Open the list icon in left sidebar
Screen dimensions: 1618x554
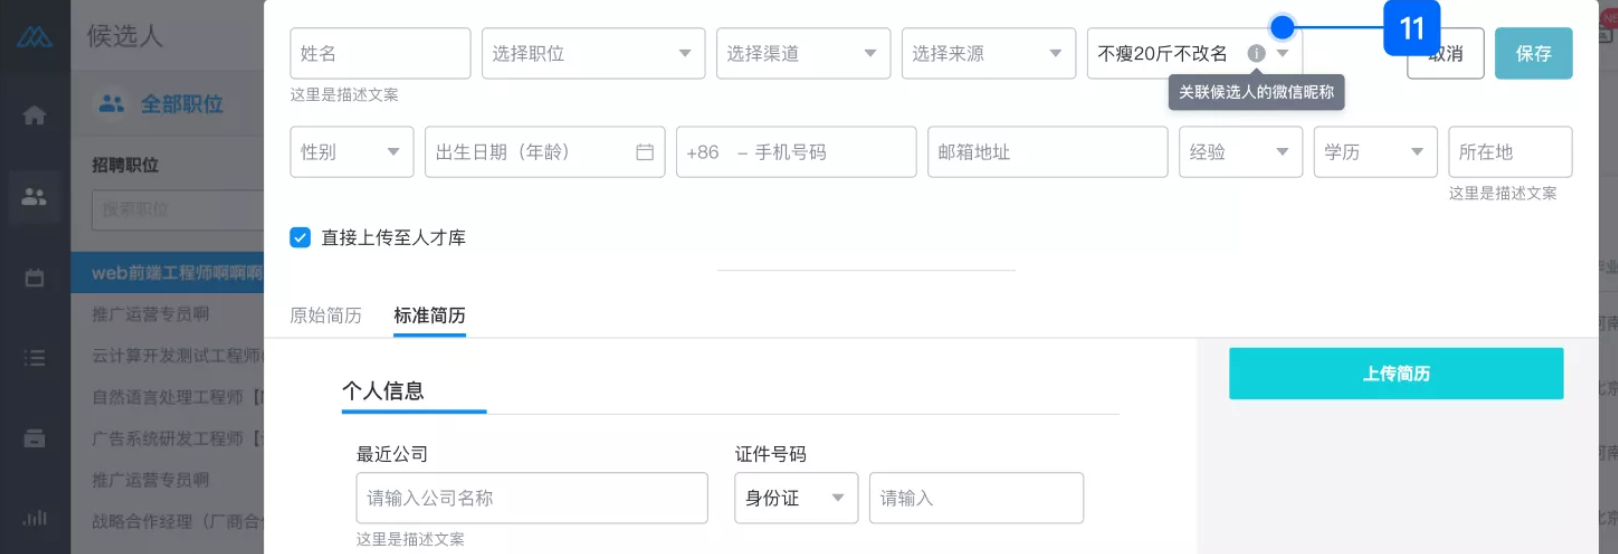tap(34, 357)
